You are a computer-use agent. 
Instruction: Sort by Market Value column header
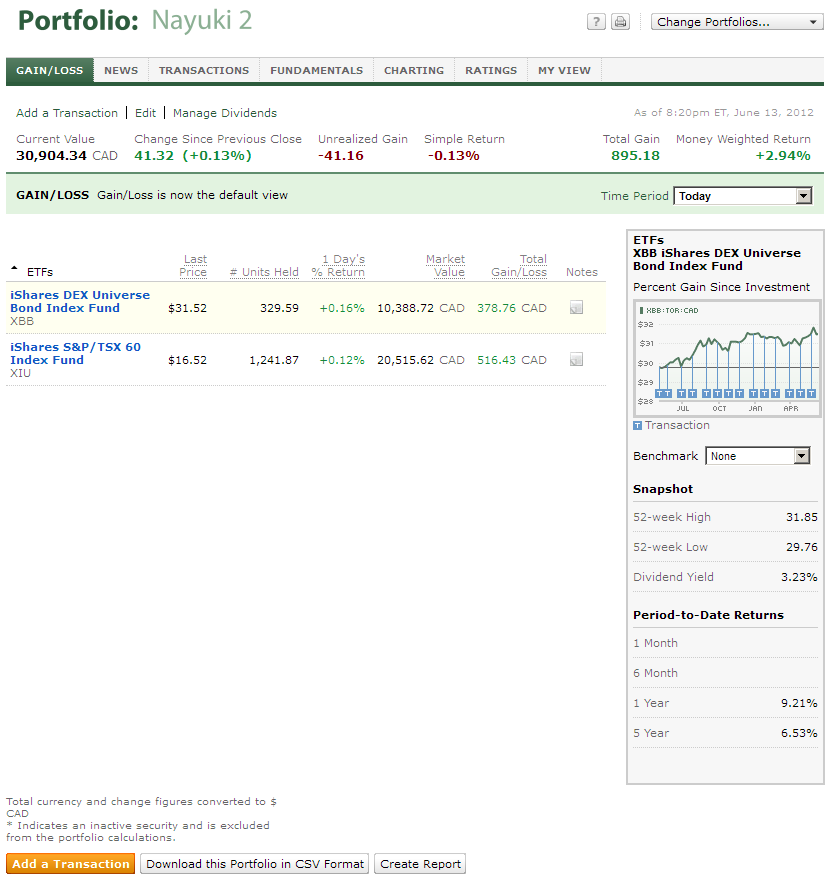click(x=445, y=265)
